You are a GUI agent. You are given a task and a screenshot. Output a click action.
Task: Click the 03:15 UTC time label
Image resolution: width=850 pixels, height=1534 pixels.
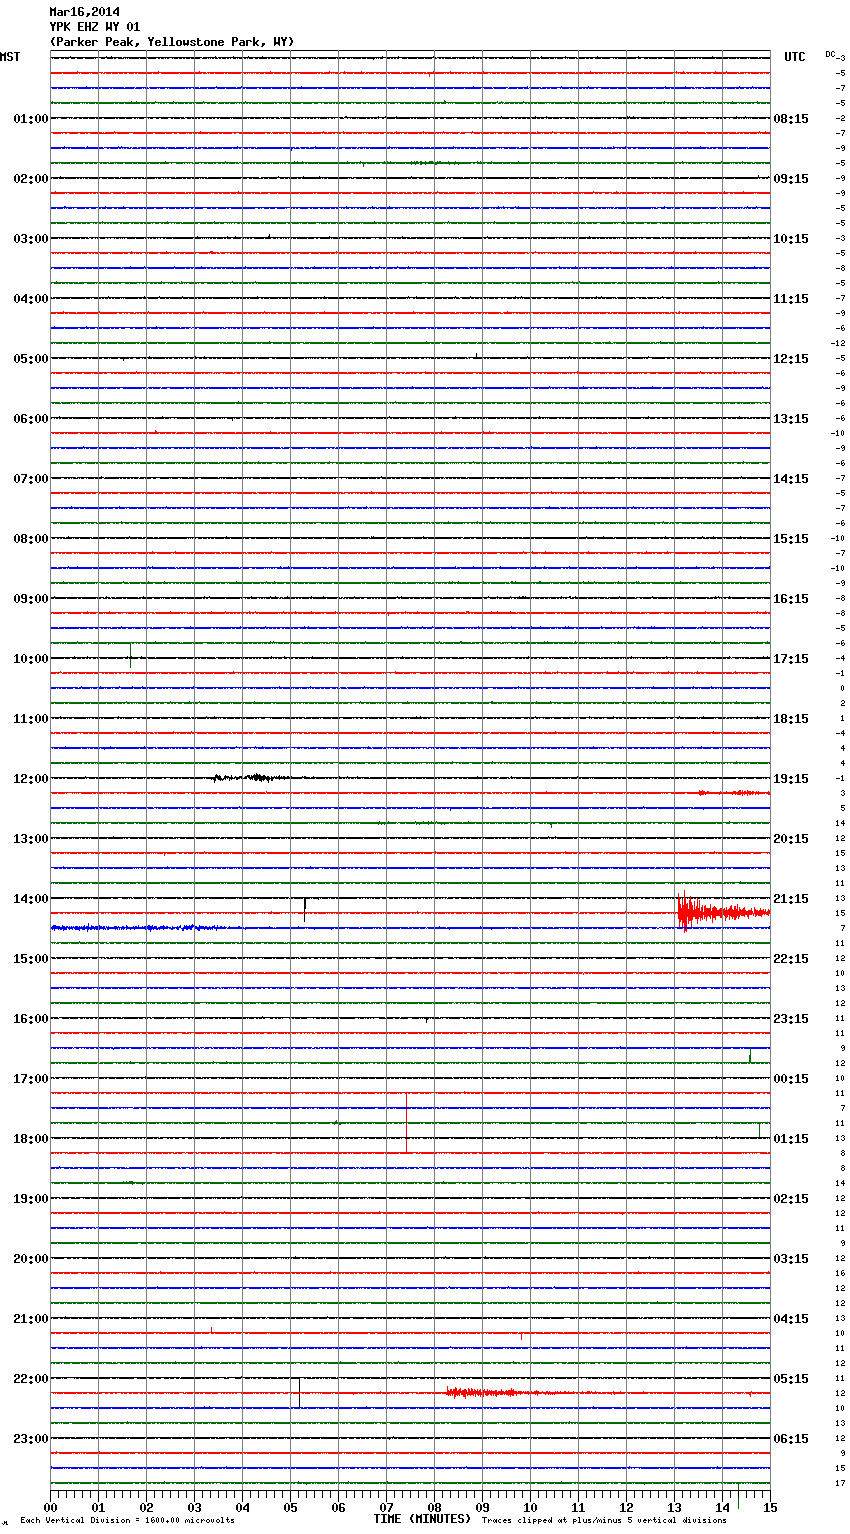[x=791, y=1259]
